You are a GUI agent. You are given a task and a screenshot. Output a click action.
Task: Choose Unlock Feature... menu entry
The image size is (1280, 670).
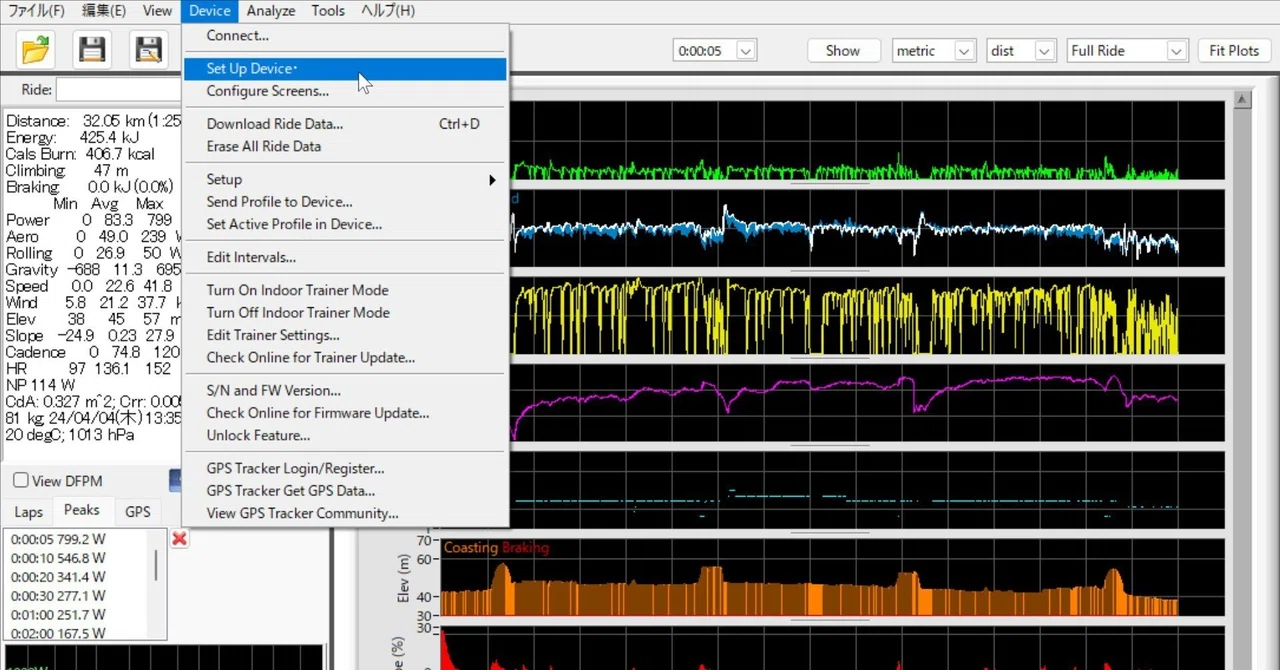point(345,435)
